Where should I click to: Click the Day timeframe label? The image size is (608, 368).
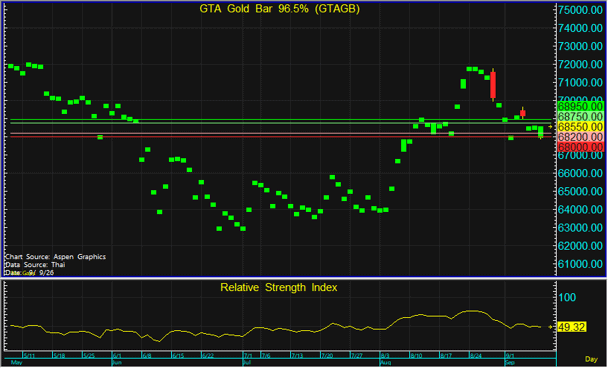coord(591,359)
